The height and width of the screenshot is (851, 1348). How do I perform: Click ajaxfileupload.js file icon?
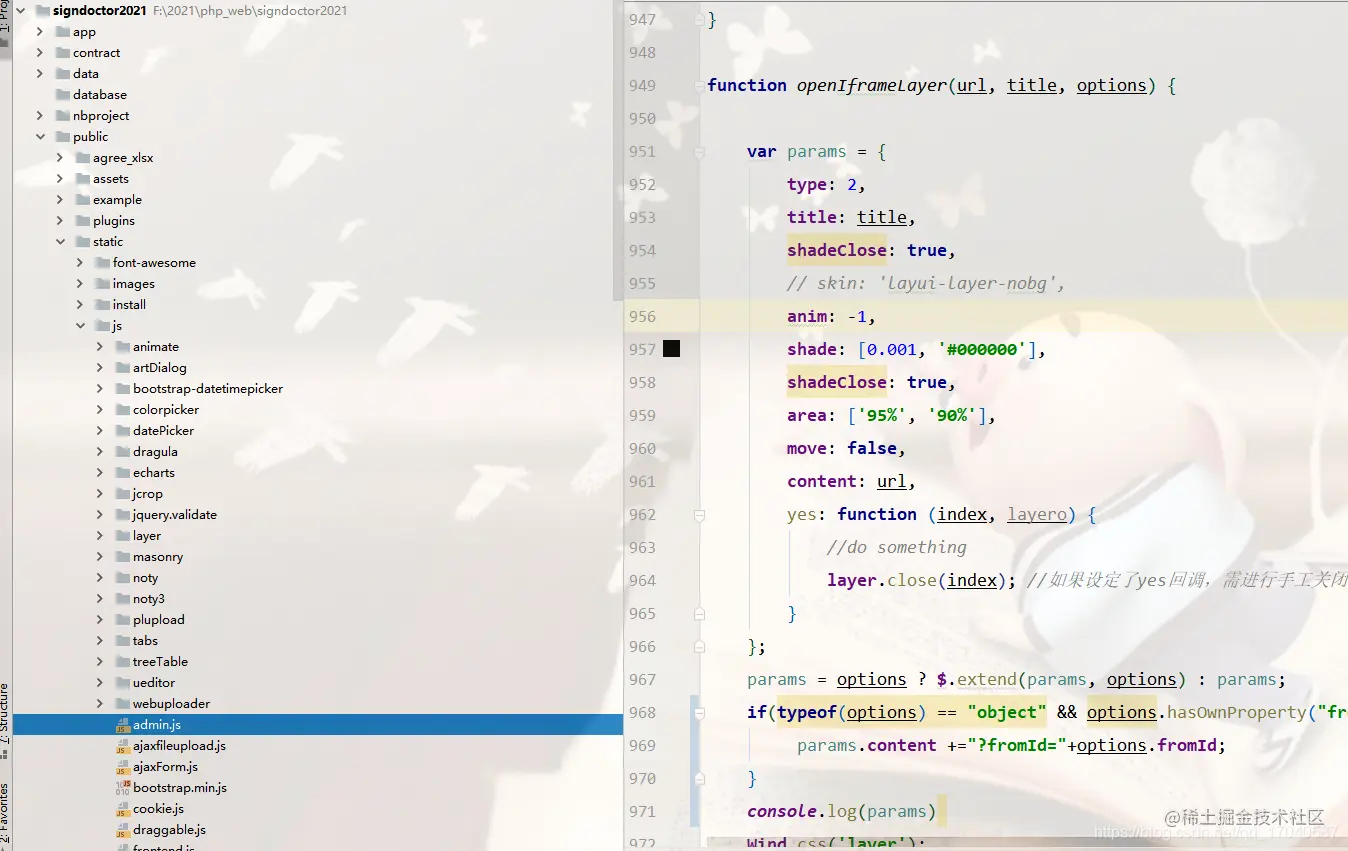click(123, 746)
